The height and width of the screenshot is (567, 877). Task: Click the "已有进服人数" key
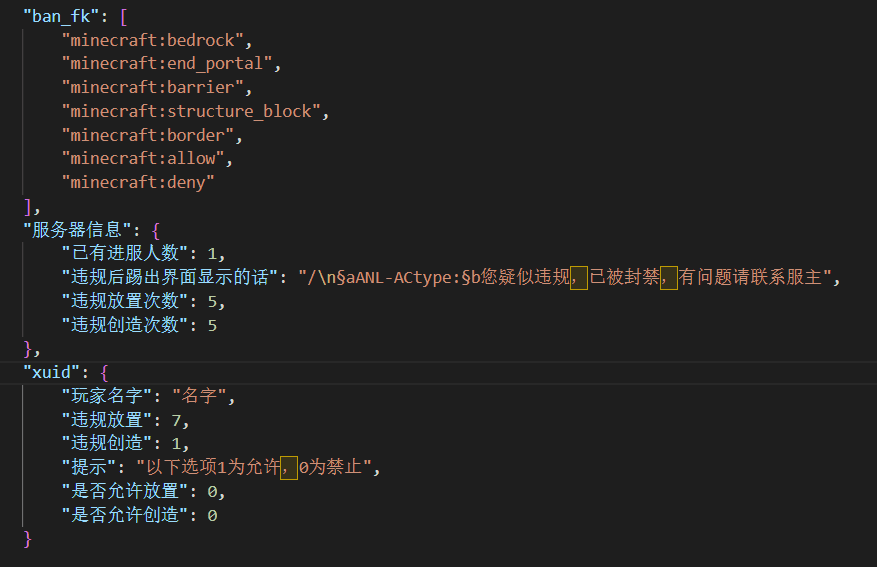pyautogui.click(x=124, y=253)
